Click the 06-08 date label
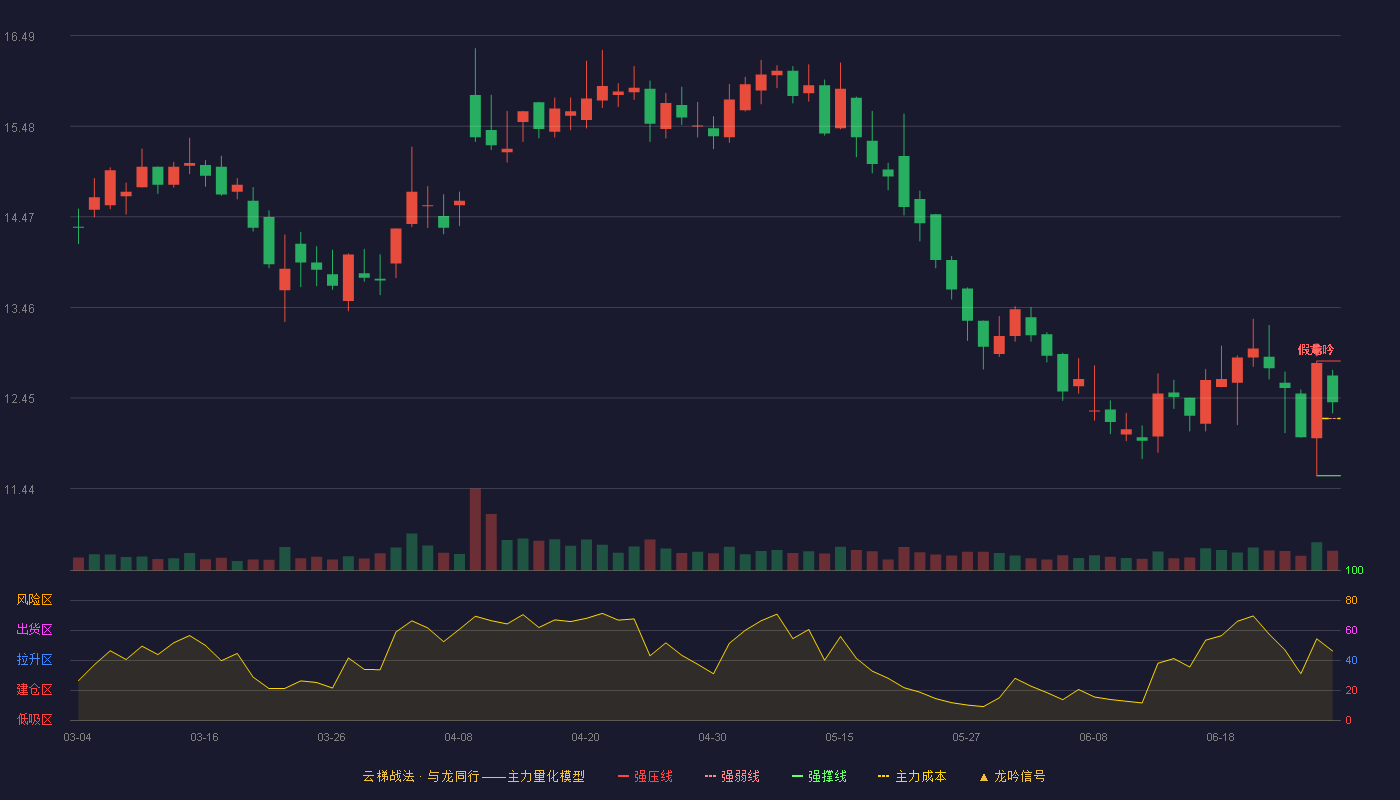 [1093, 737]
